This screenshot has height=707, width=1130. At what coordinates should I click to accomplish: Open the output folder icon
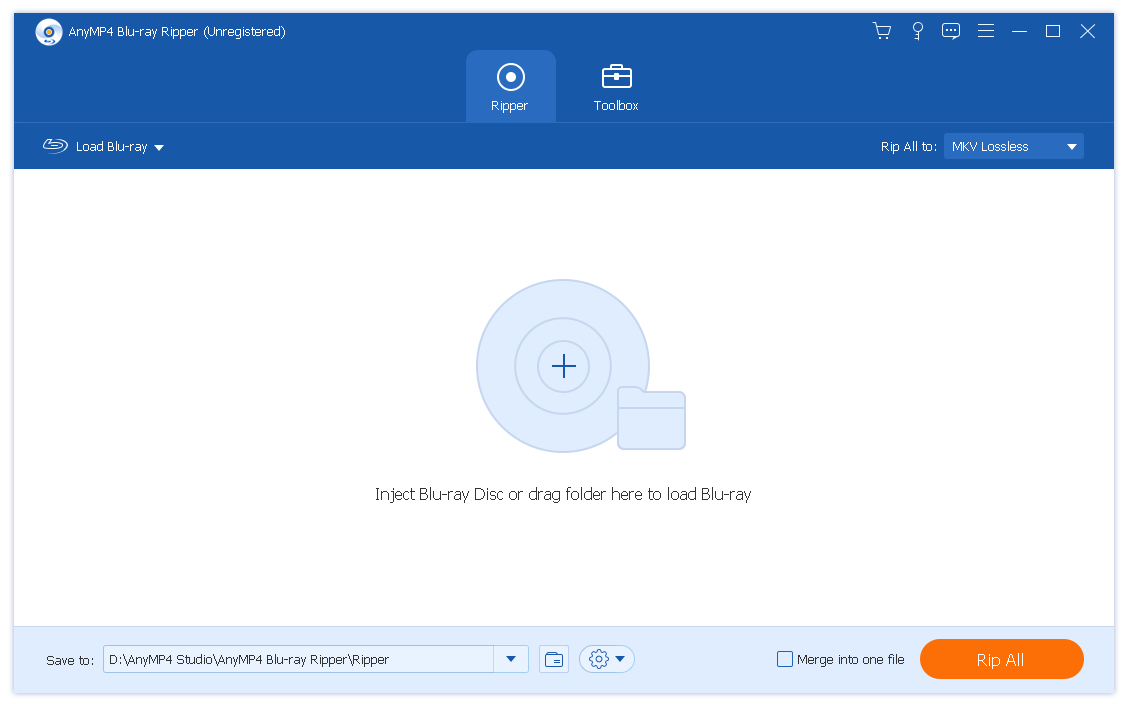[553, 659]
